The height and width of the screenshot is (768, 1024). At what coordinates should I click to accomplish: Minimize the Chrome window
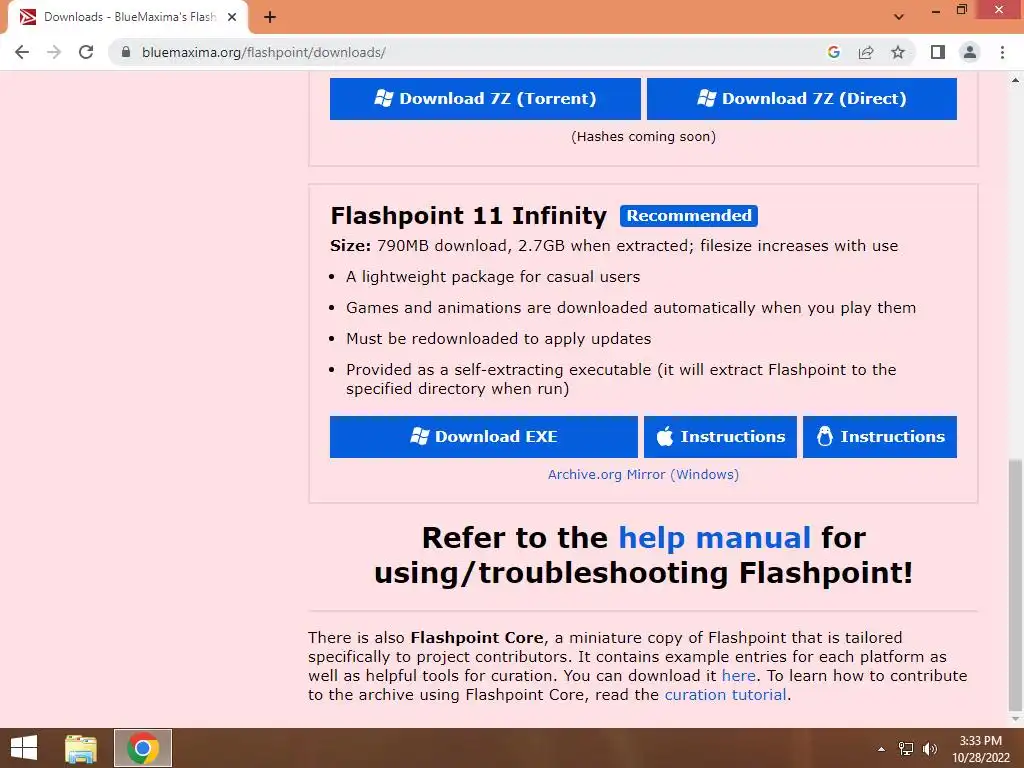coord(935,10)
